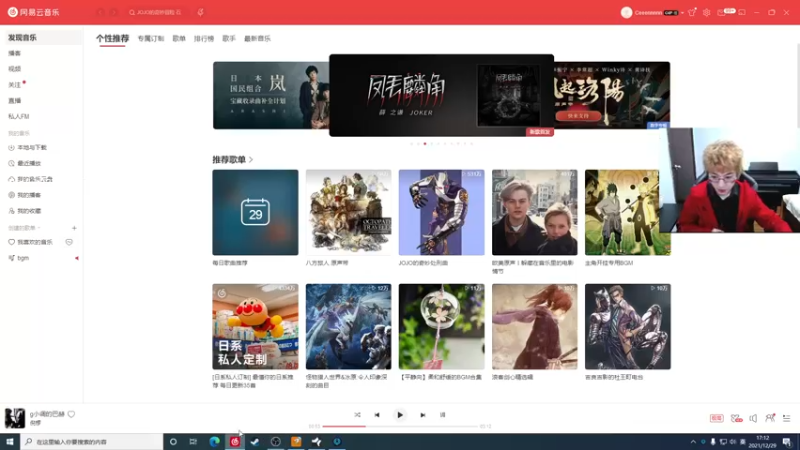The height and width of the screenshot is (450, 800).
Task: Switch to the 专属定制 tab
Action: (x=151, y=38)
